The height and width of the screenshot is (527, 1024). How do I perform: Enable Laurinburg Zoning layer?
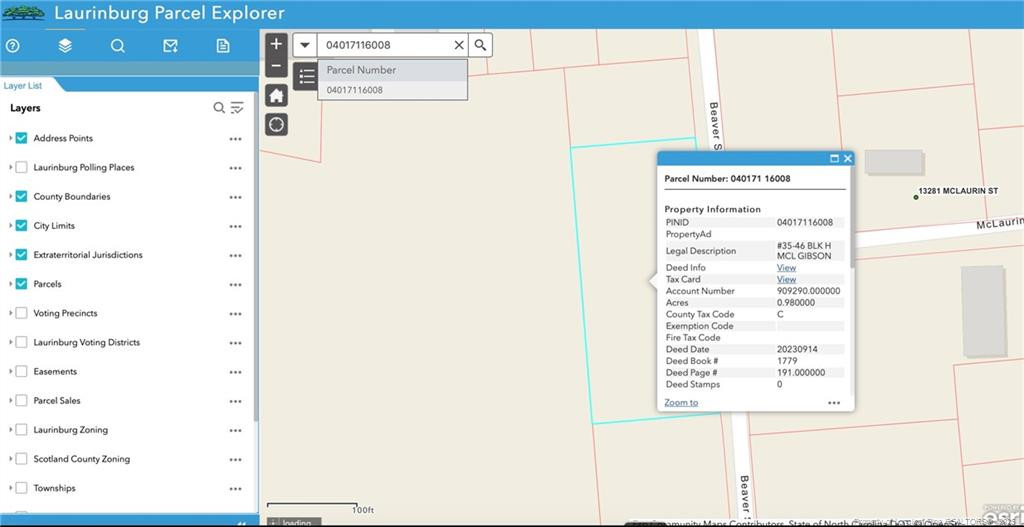22,430
